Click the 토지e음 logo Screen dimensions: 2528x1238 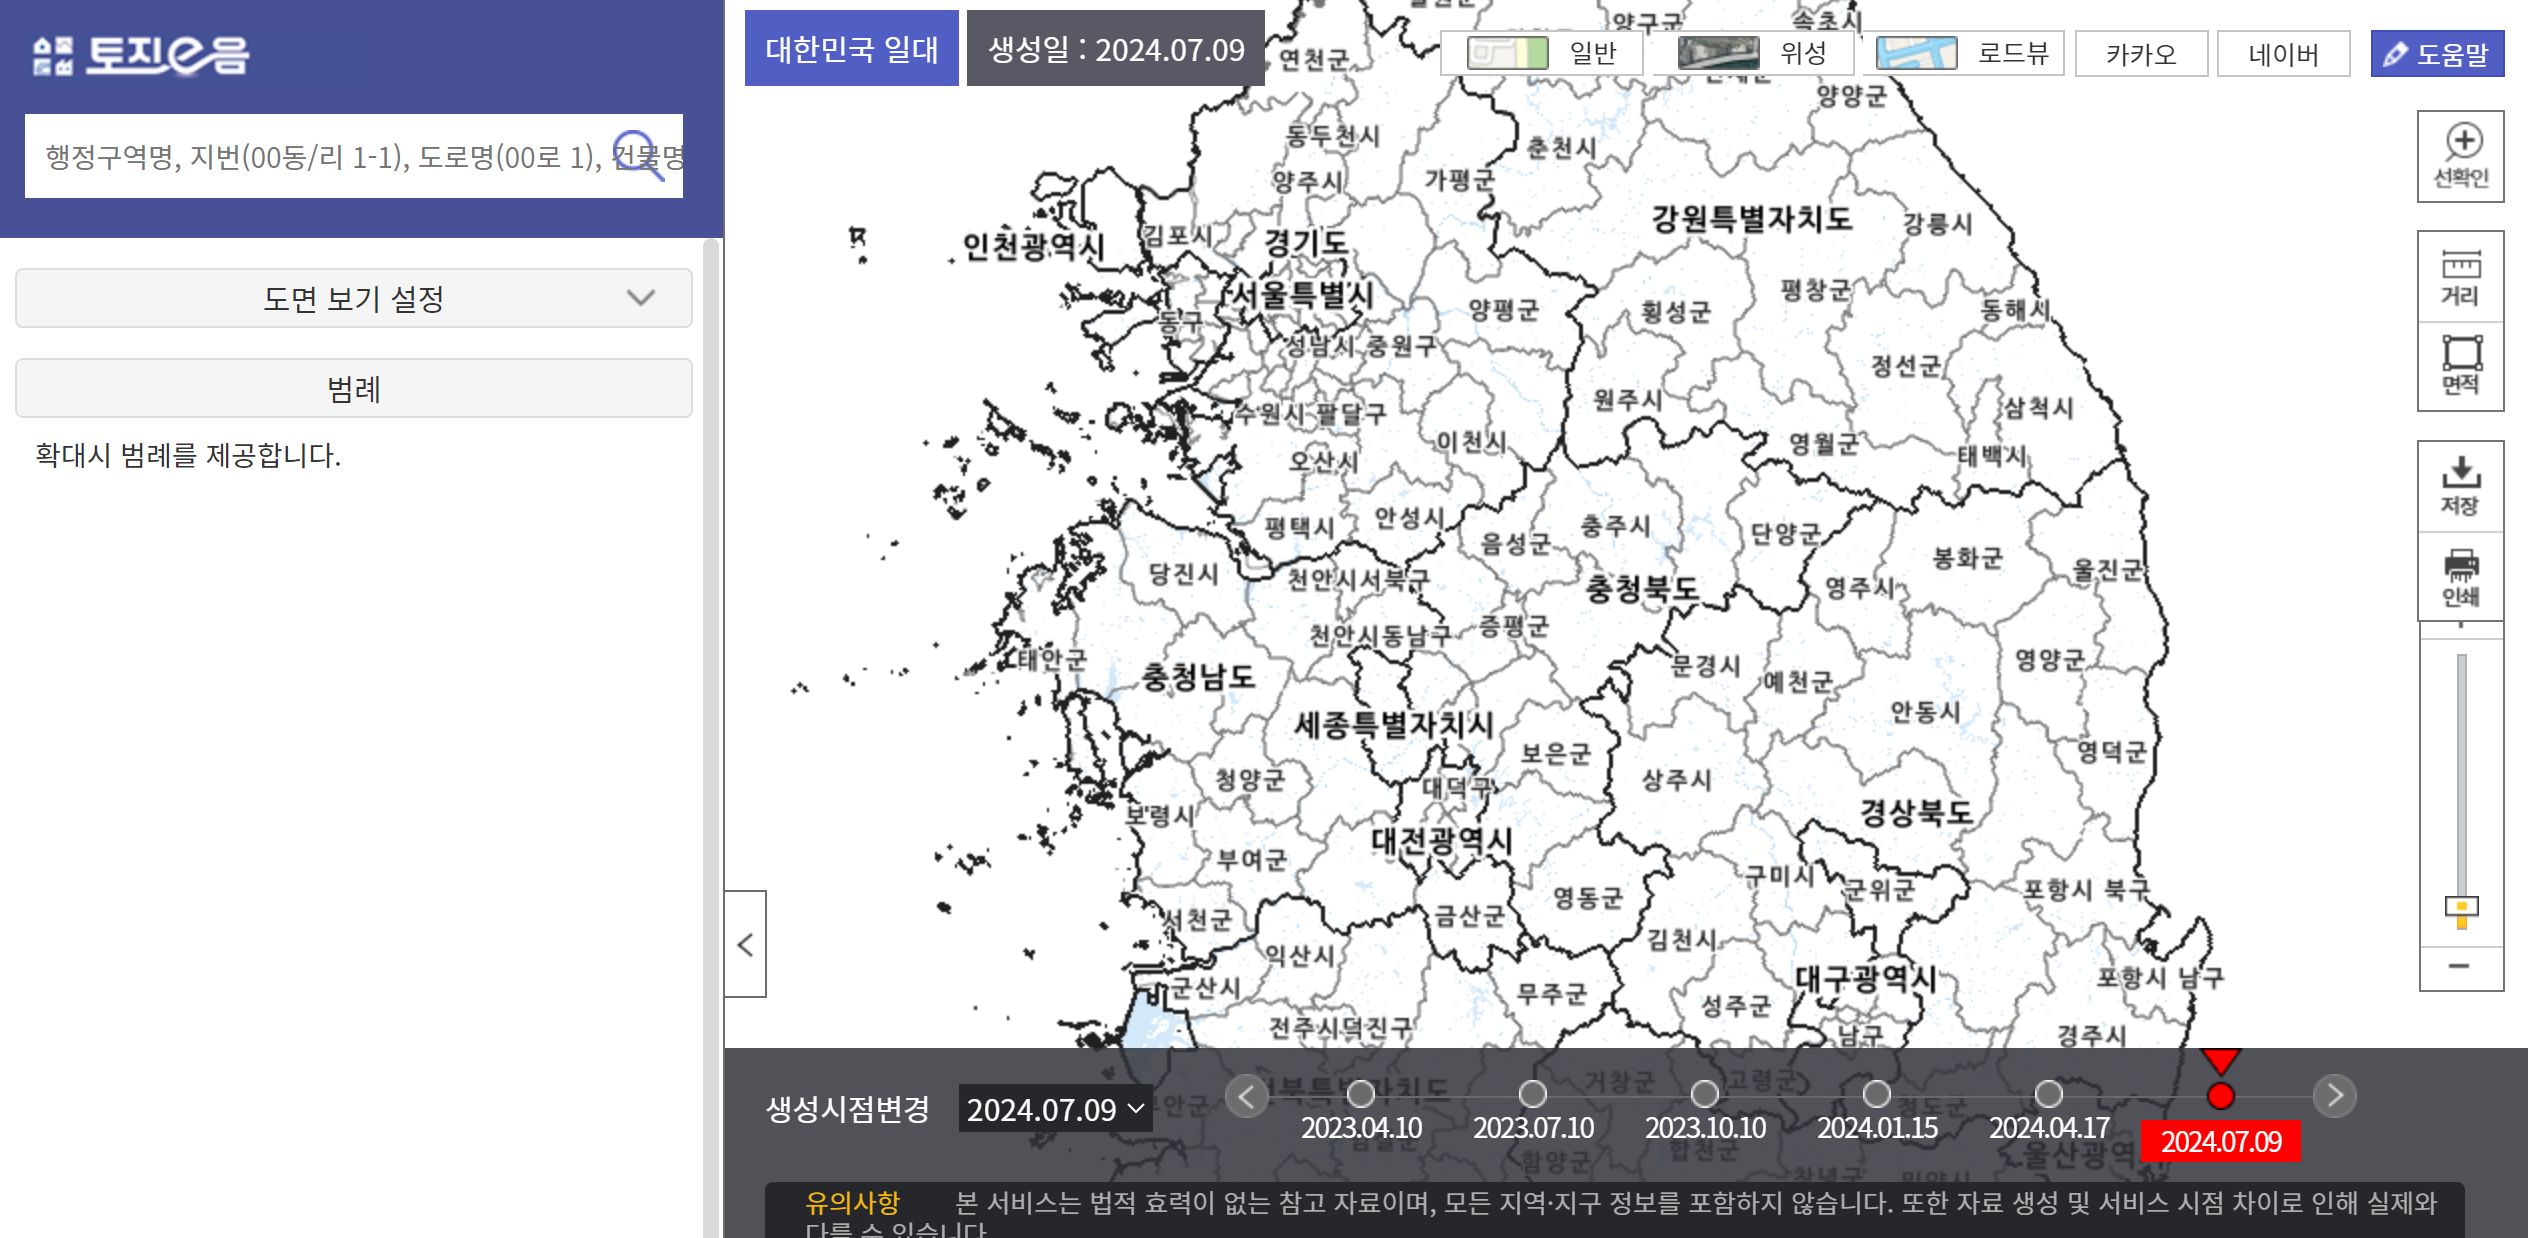click(141, 55)
